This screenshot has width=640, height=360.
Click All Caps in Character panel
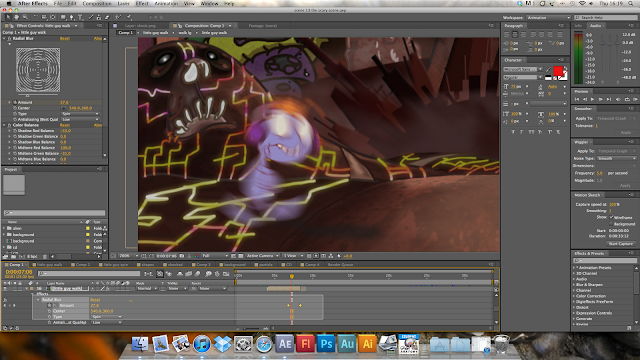pos(531,132)
